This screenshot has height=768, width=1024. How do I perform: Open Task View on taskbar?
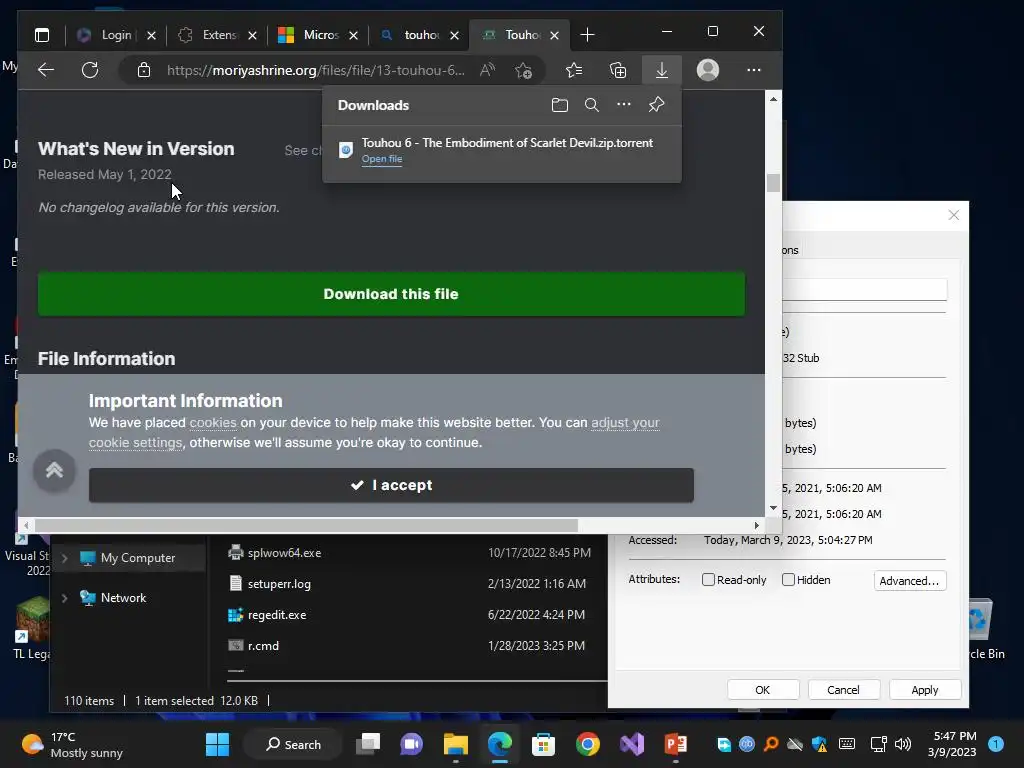[368, 744]
